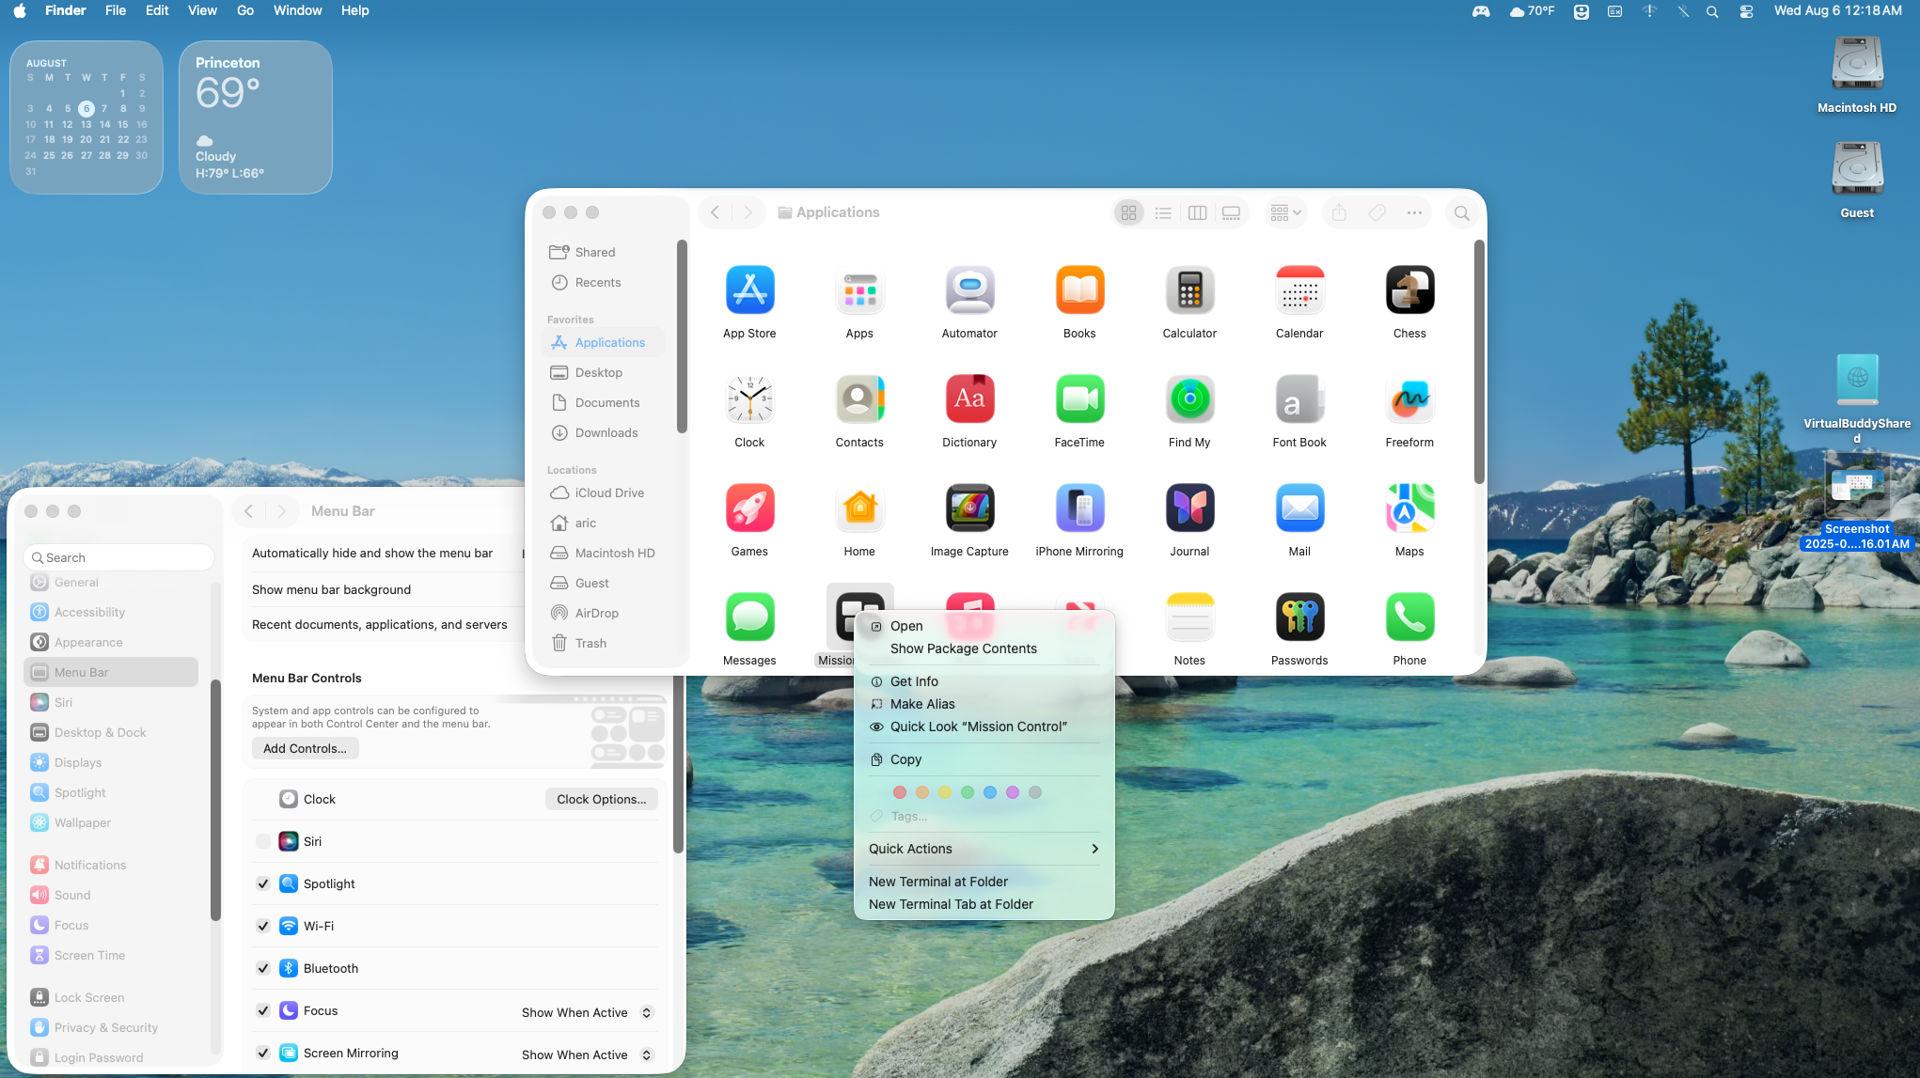Open the Go menu in the menu bar
Image resolution: width=1920 pixels, height=1078 pixels.
pos(245,11)
